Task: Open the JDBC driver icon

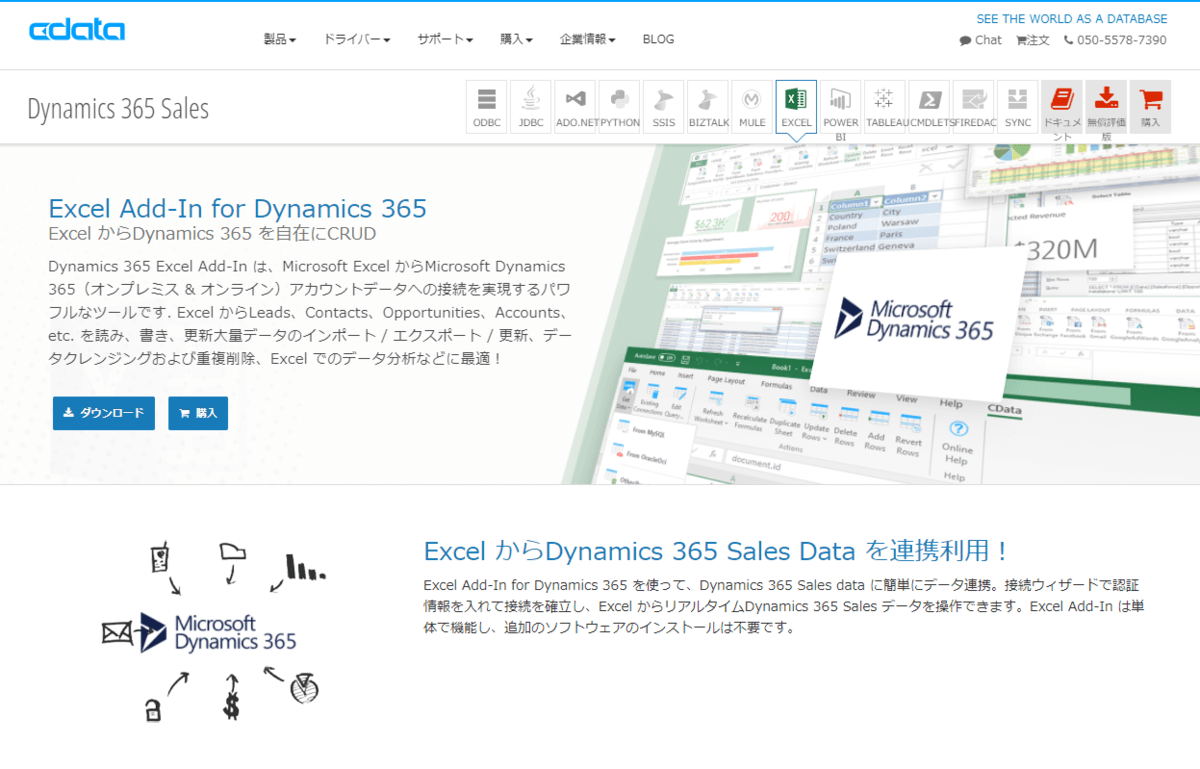Action: point(531,107)
